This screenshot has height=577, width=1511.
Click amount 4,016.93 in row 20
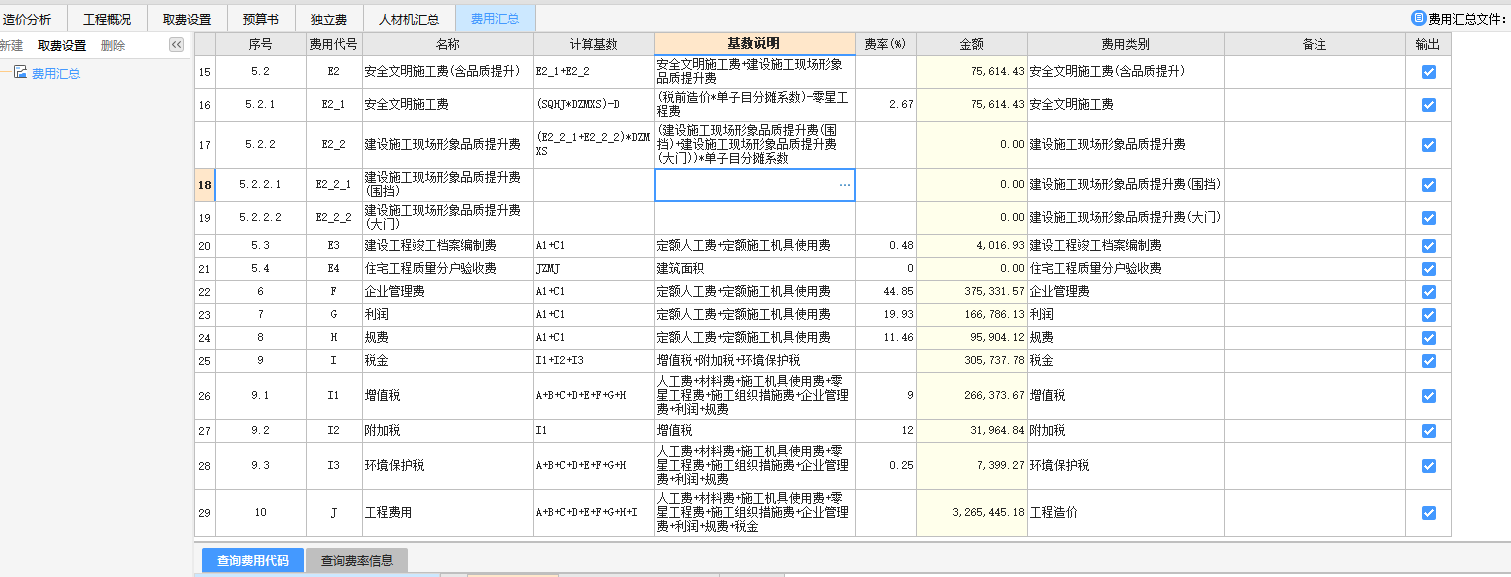tap(971, 245)
